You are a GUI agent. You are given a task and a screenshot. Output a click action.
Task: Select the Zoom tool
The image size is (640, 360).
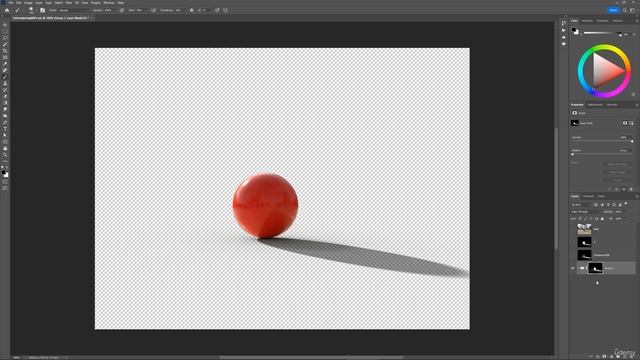tap(5, 155)
